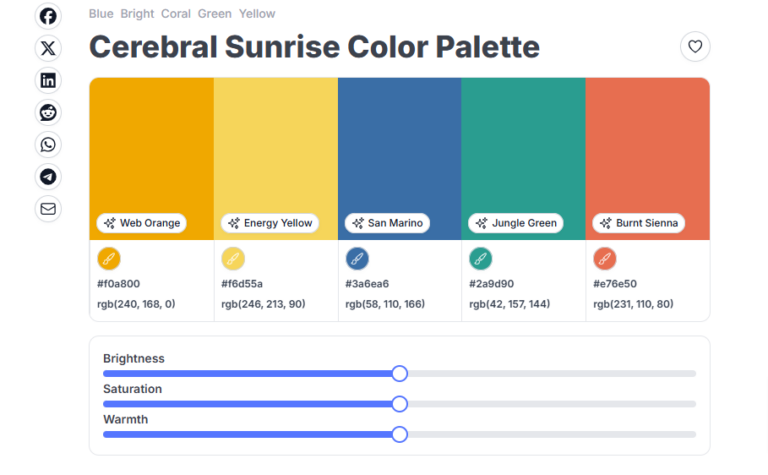Screen dimensions: 768x475
Task: Click the Burnt Sienna name badge
Action: (638, 223)
